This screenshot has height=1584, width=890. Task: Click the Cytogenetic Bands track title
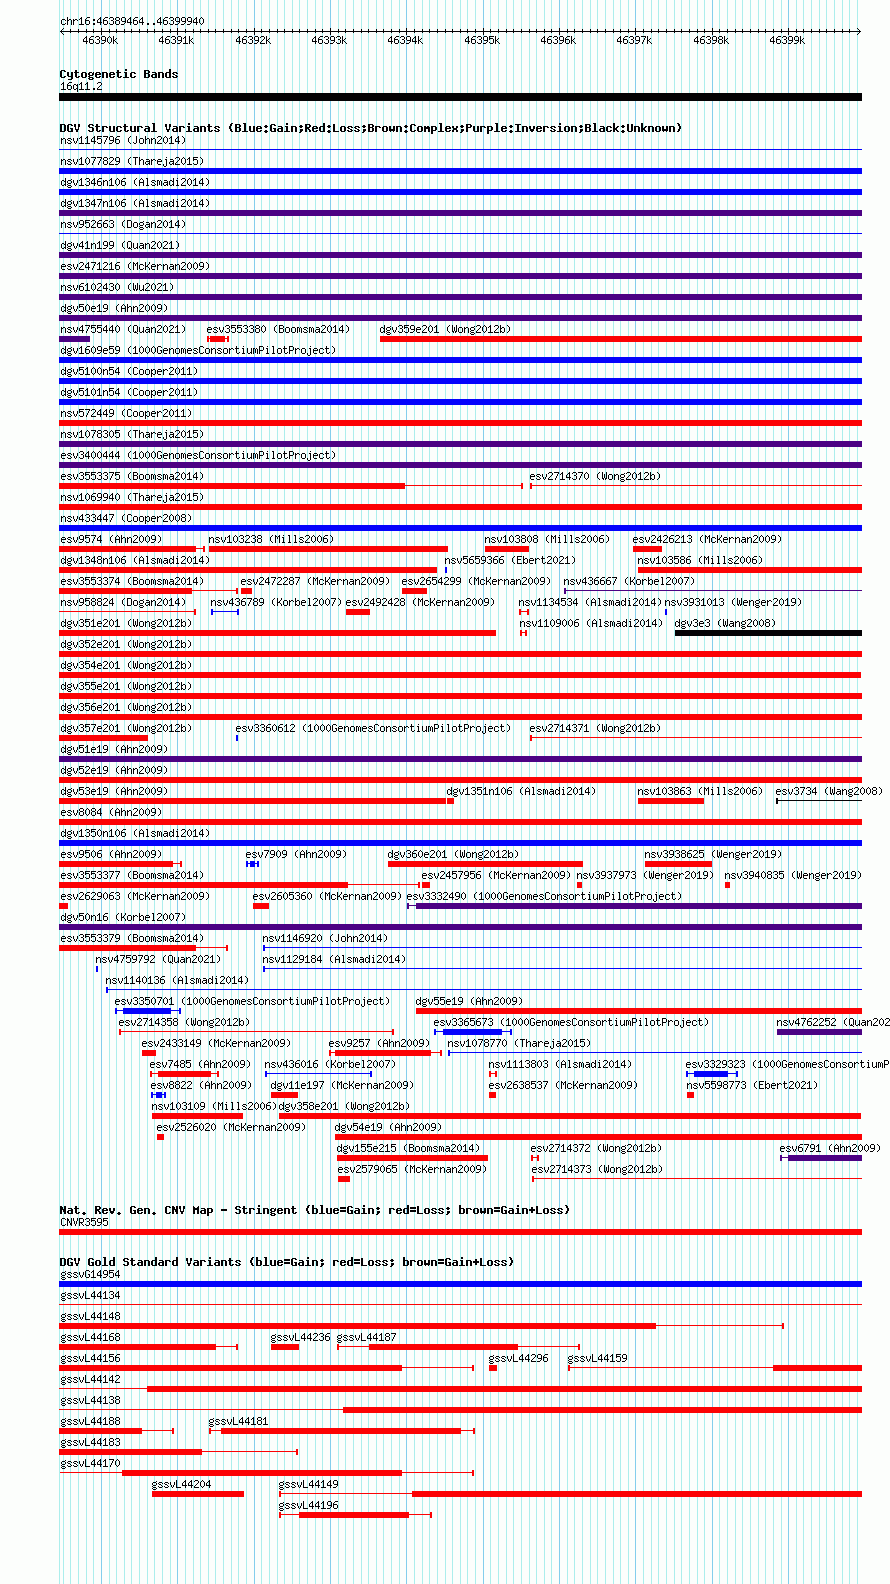(118, 74)
